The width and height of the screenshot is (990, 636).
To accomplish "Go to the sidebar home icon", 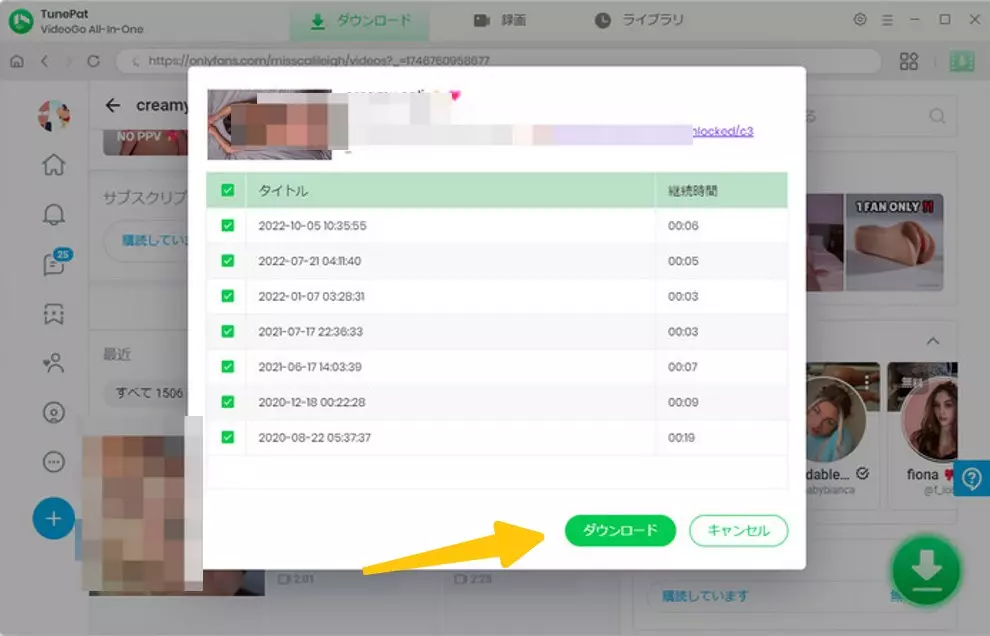I will [x=54, y=165].
